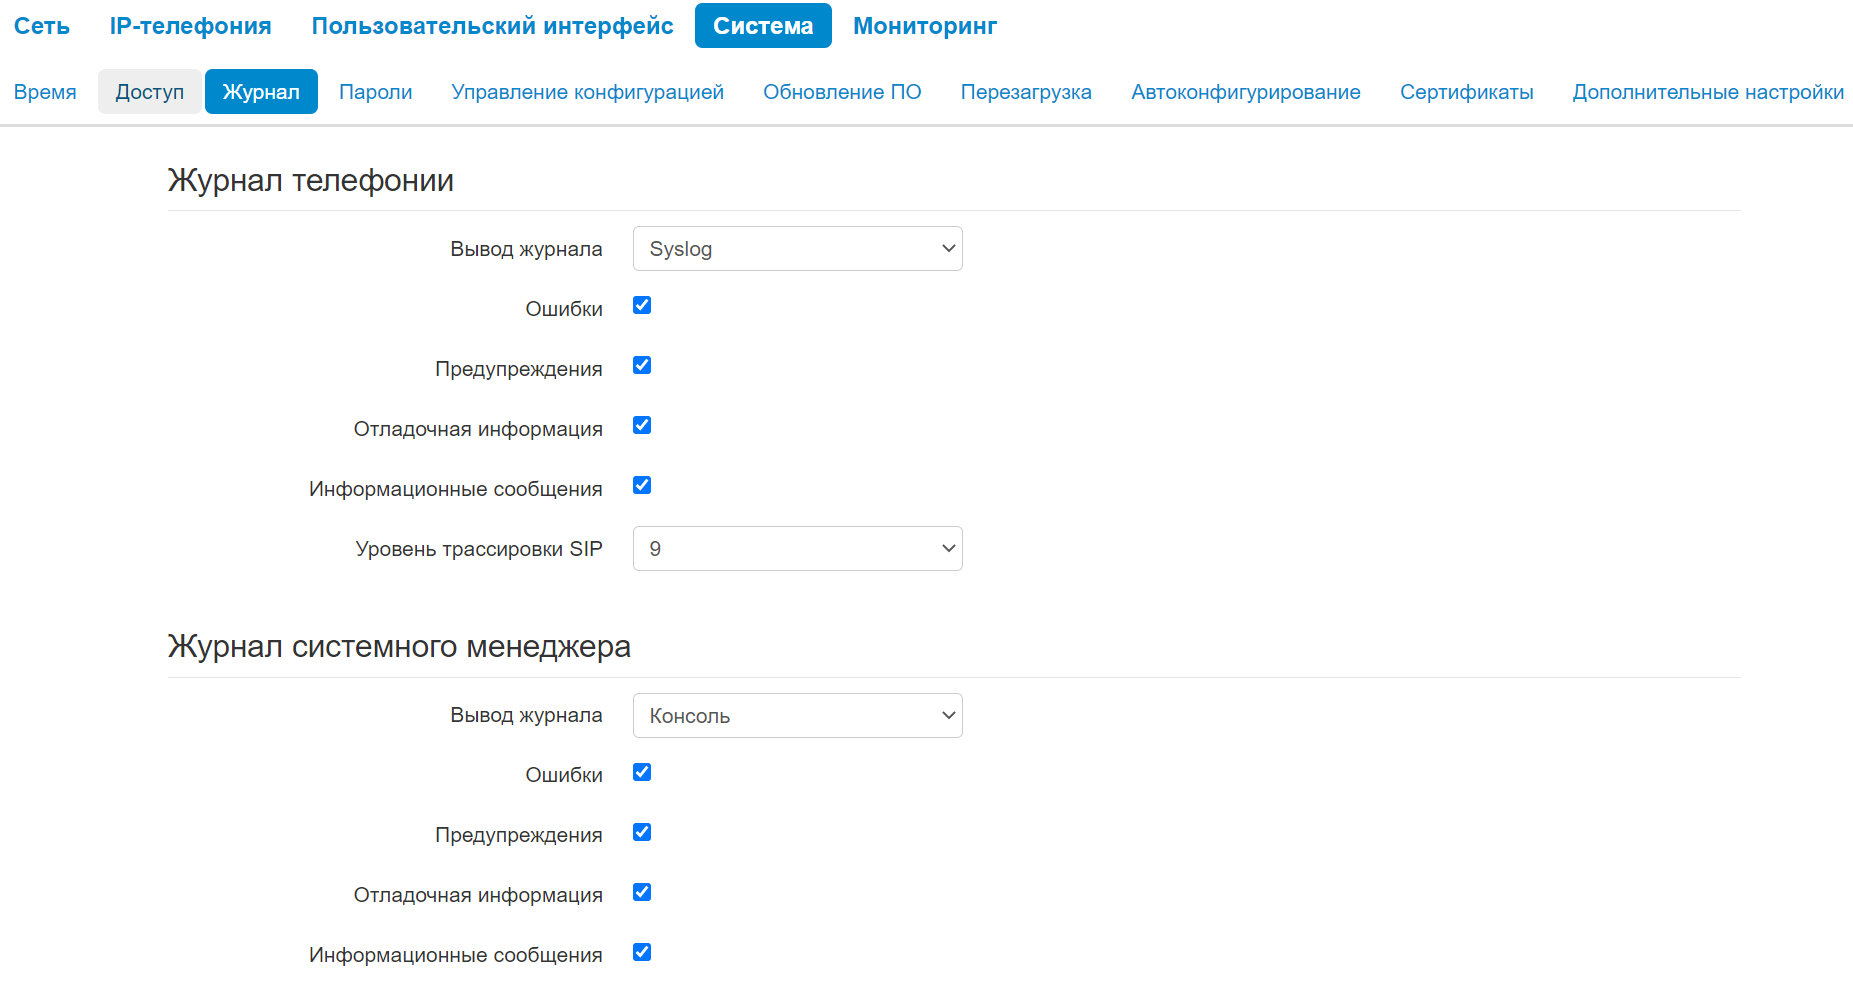Open the Сеть main section

pos(42,26)
